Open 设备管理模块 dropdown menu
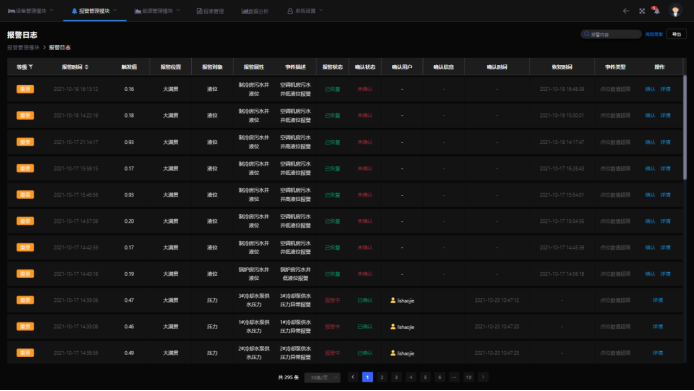Screen dimensions: 694x391 31,11
